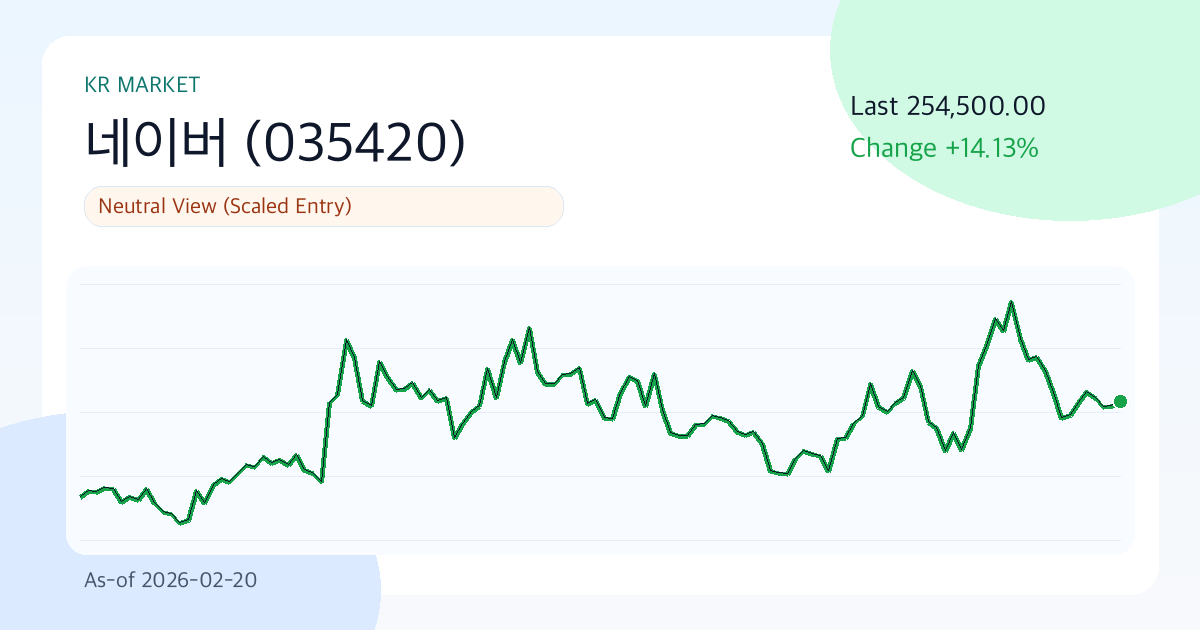The width and height of the screenshot is (1200, 630).
Task: Click the Last 254,500.00 price text
Action: click(947, 106)
